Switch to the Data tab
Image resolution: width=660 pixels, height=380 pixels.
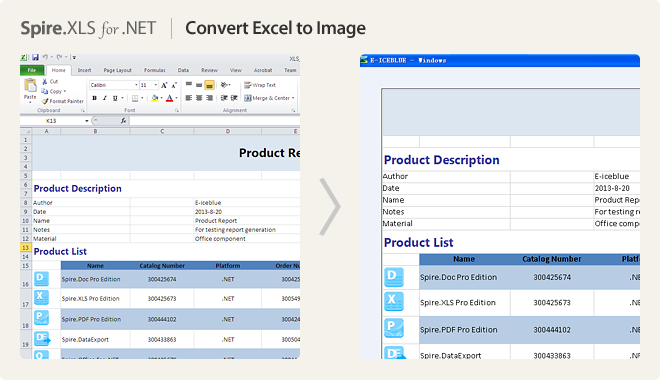pyautogui.click(x=183, y=70)
